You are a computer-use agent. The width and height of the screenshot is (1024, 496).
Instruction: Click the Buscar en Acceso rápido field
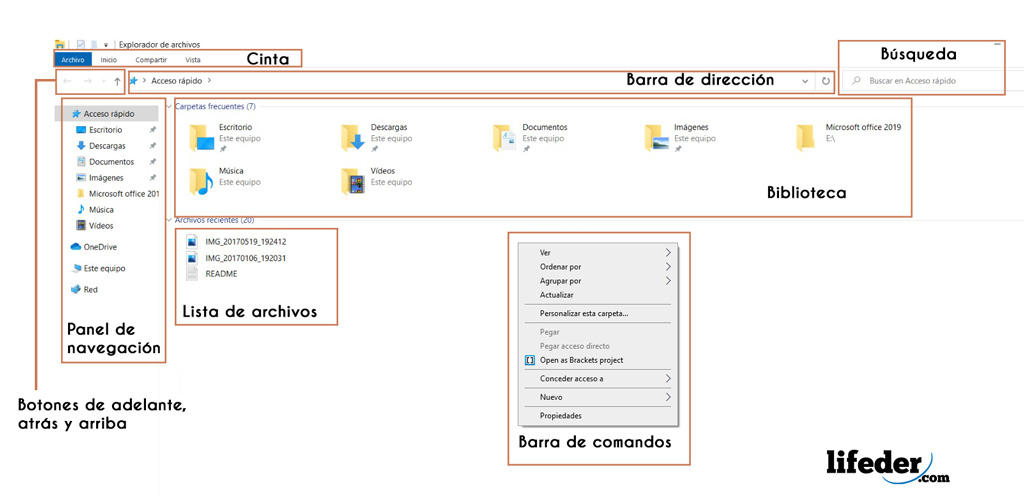(x=925, y=80)
